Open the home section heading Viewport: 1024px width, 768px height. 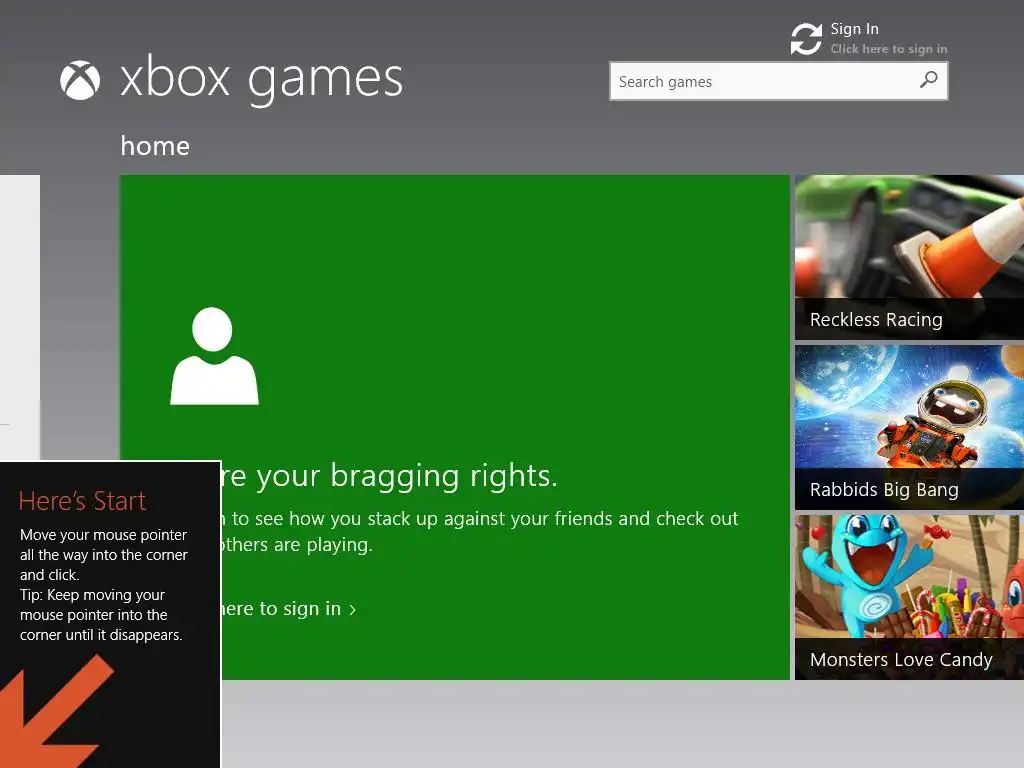point(155,146)
